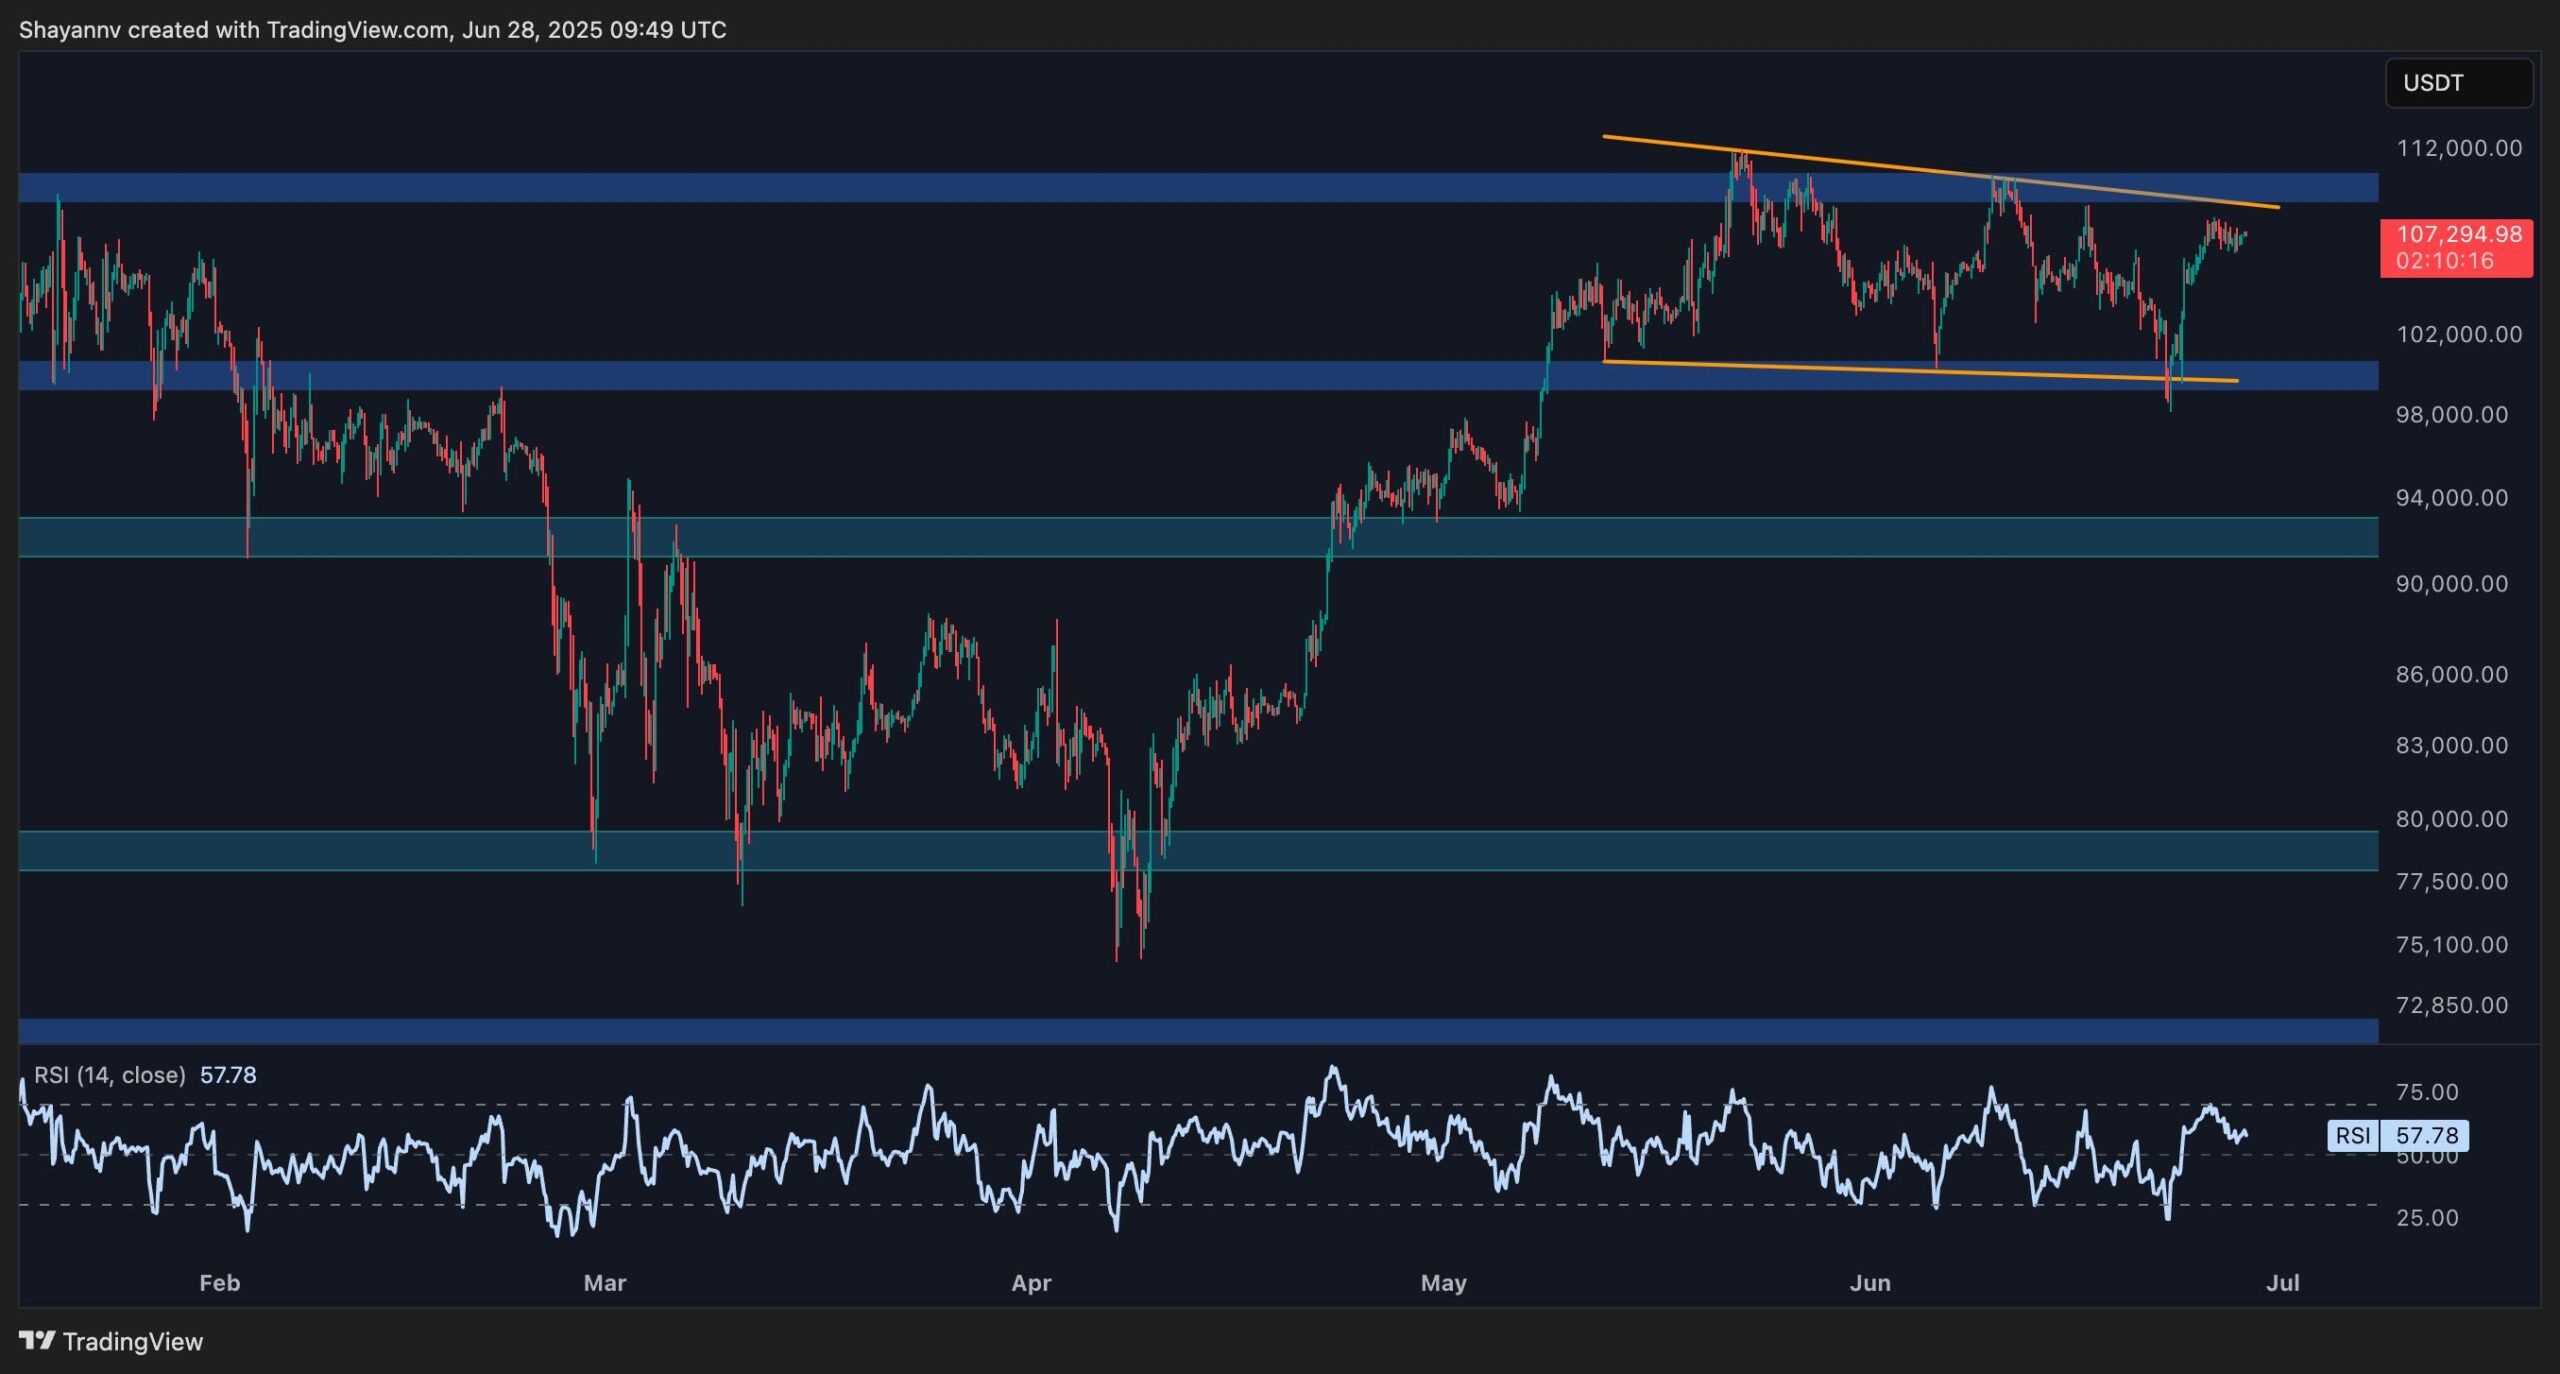Click the Jul month label on time axis

coord(2282,1283)
